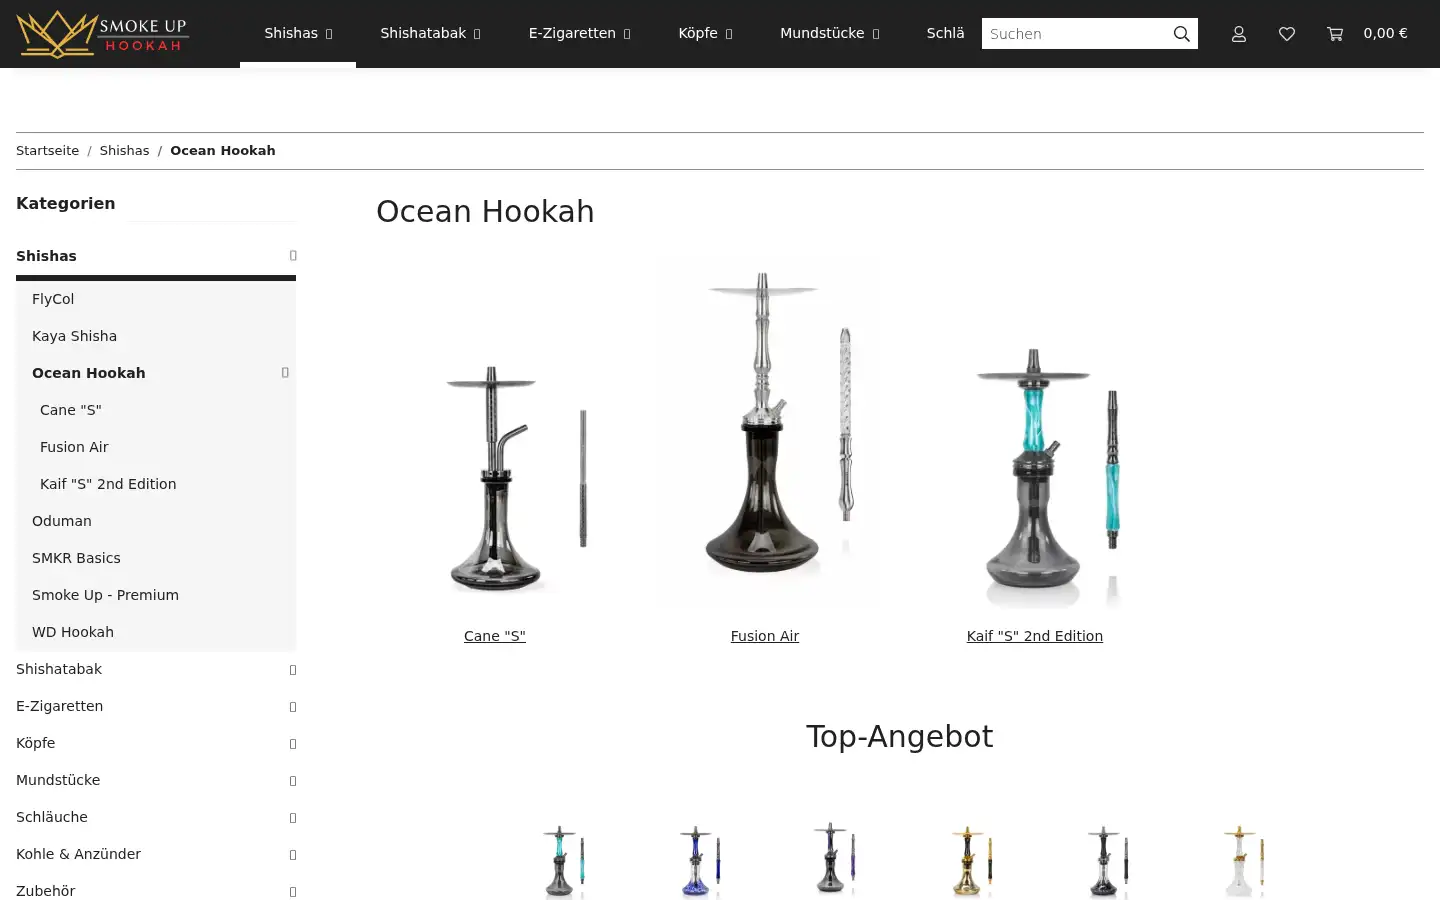The height and width of the screenshot is (900, 1440).
Task: Click the purple hookah Top-Angebot thumbnail
Action: [834, 858]
